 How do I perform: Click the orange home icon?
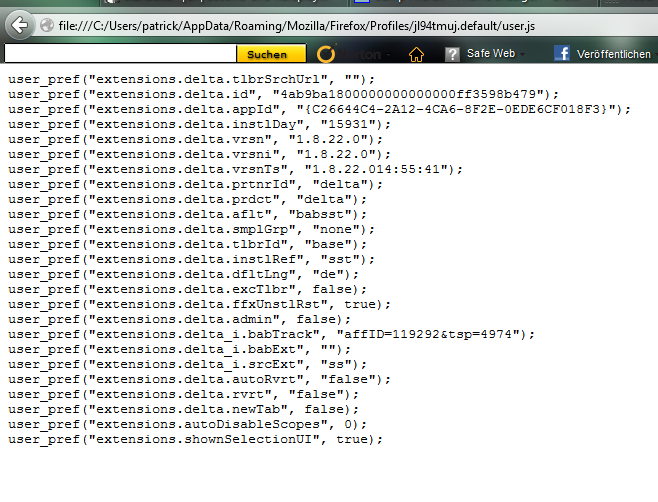point(416,55)
